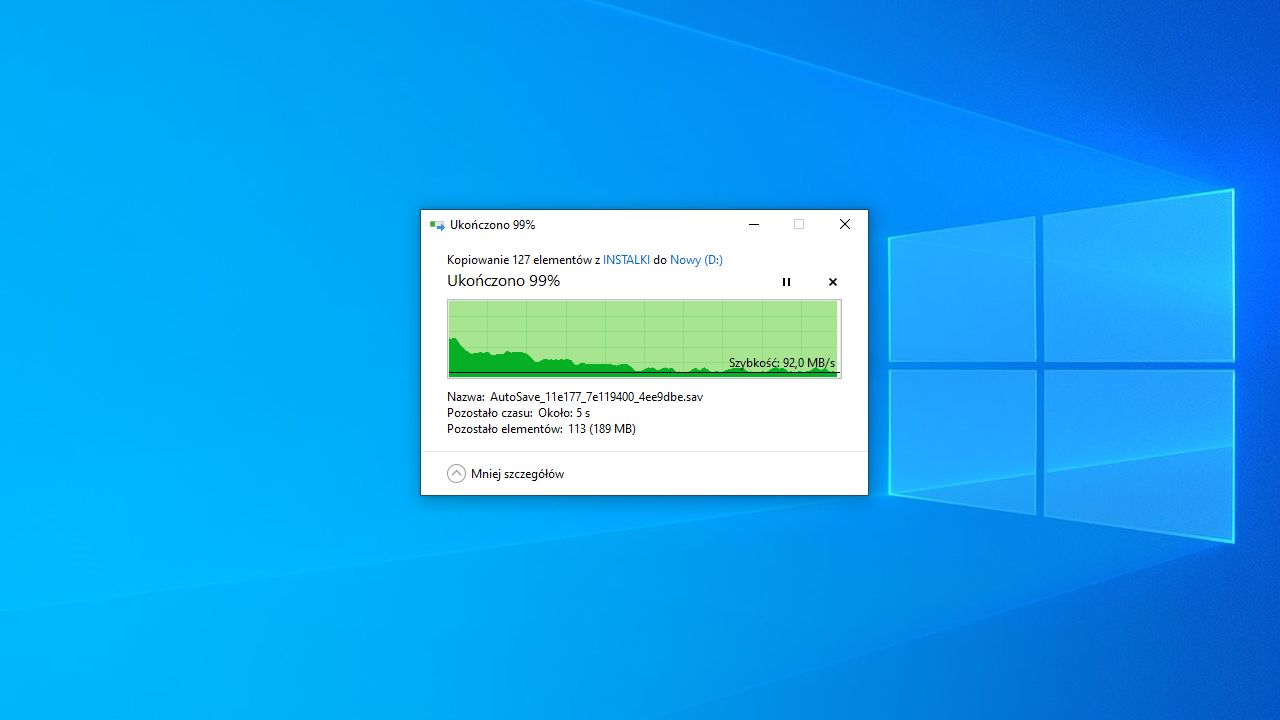Viewport: 1280px width, 720px height.
Task: Open the INSTALKI source folder link
Action: 627,259
